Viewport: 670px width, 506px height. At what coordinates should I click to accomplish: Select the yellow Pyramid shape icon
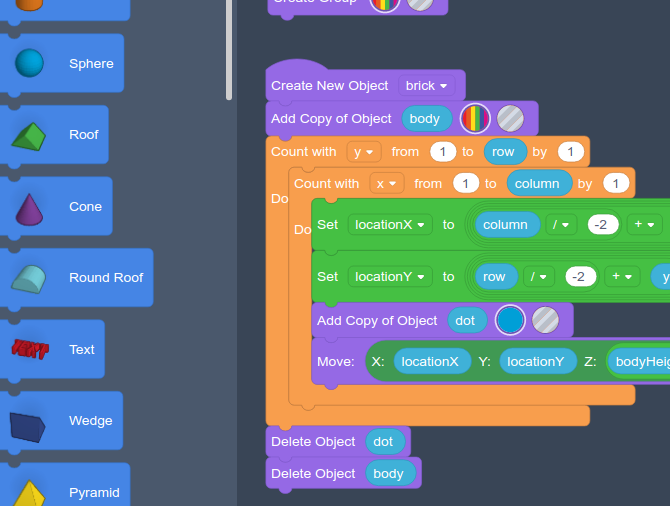pos(29,494)
